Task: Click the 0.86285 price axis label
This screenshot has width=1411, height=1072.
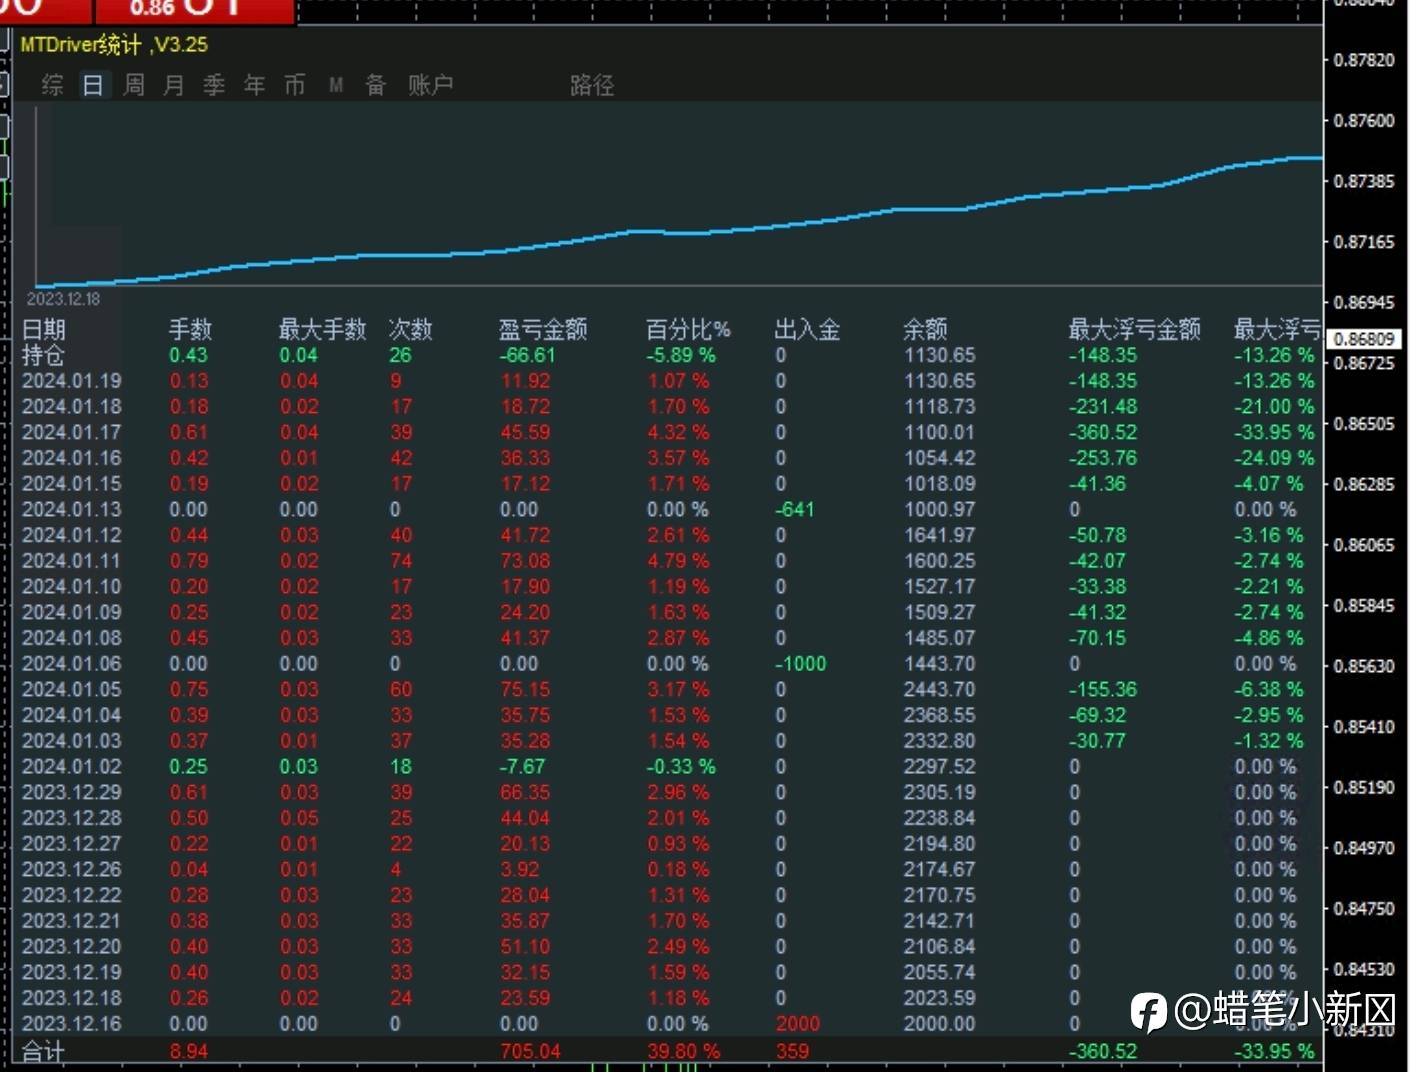Action: (1364, 484)
